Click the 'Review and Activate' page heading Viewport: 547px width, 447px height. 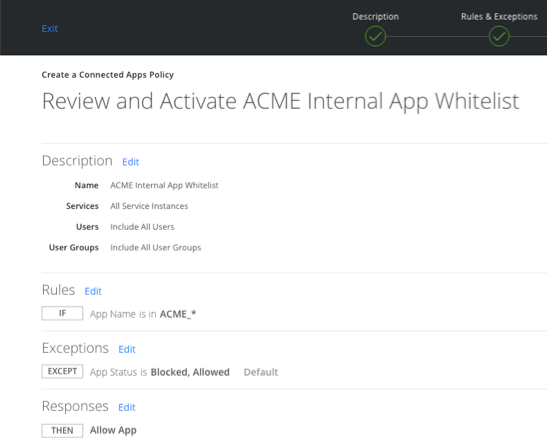coord(280,102)
